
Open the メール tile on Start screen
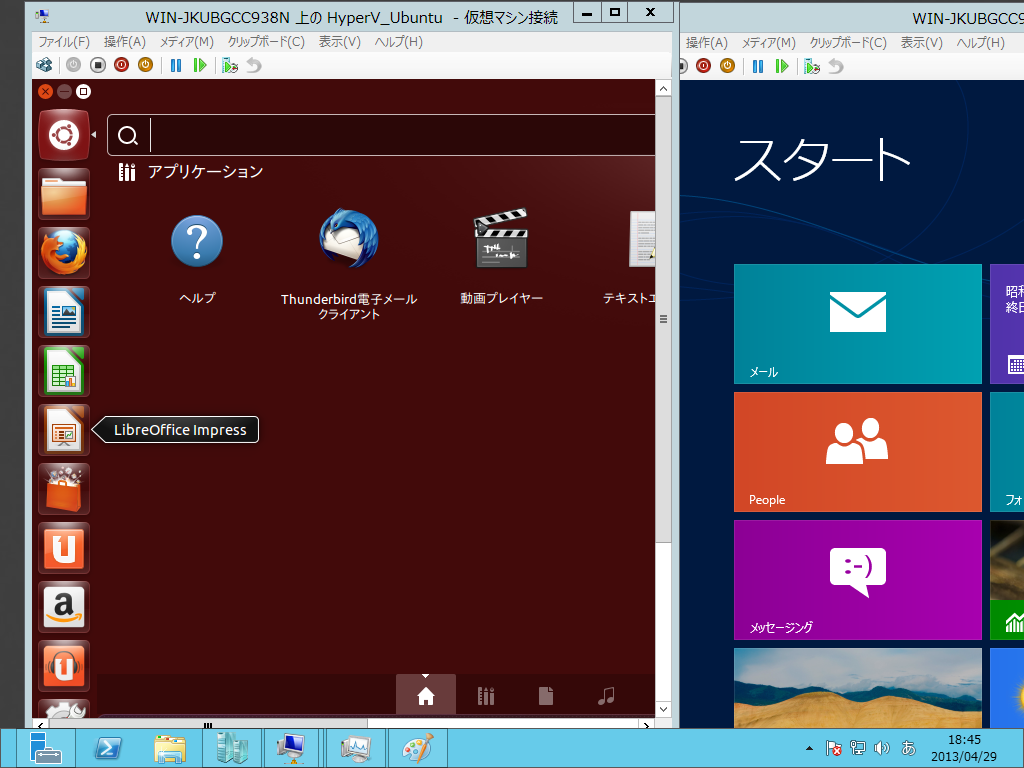pyautogui.click(x=857, y=324)
